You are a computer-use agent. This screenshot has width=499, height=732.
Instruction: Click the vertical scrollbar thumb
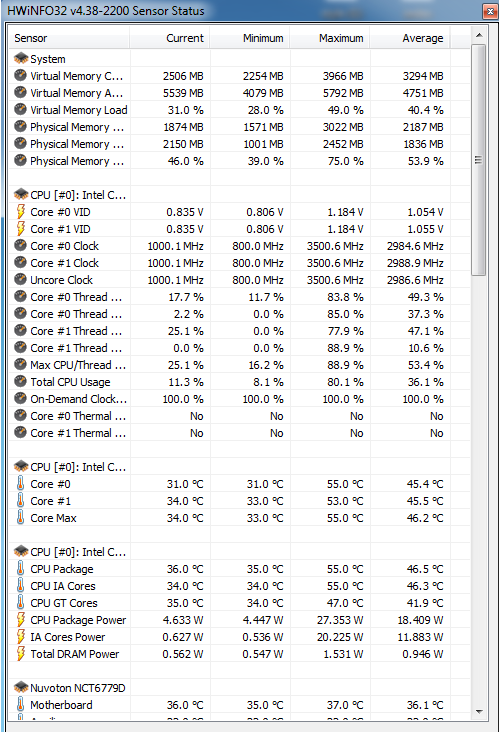tap(478, 160)
